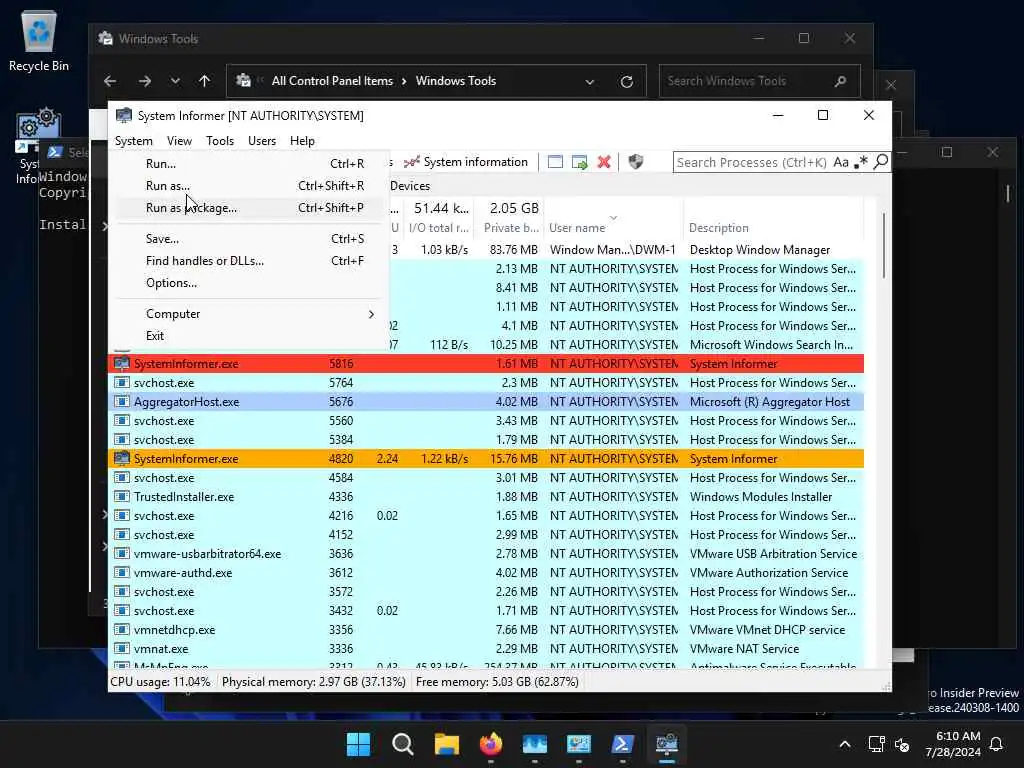Screen dimensions: 1024x768
Task: Choose Run as... menu entry
Action: coord(249,186)
